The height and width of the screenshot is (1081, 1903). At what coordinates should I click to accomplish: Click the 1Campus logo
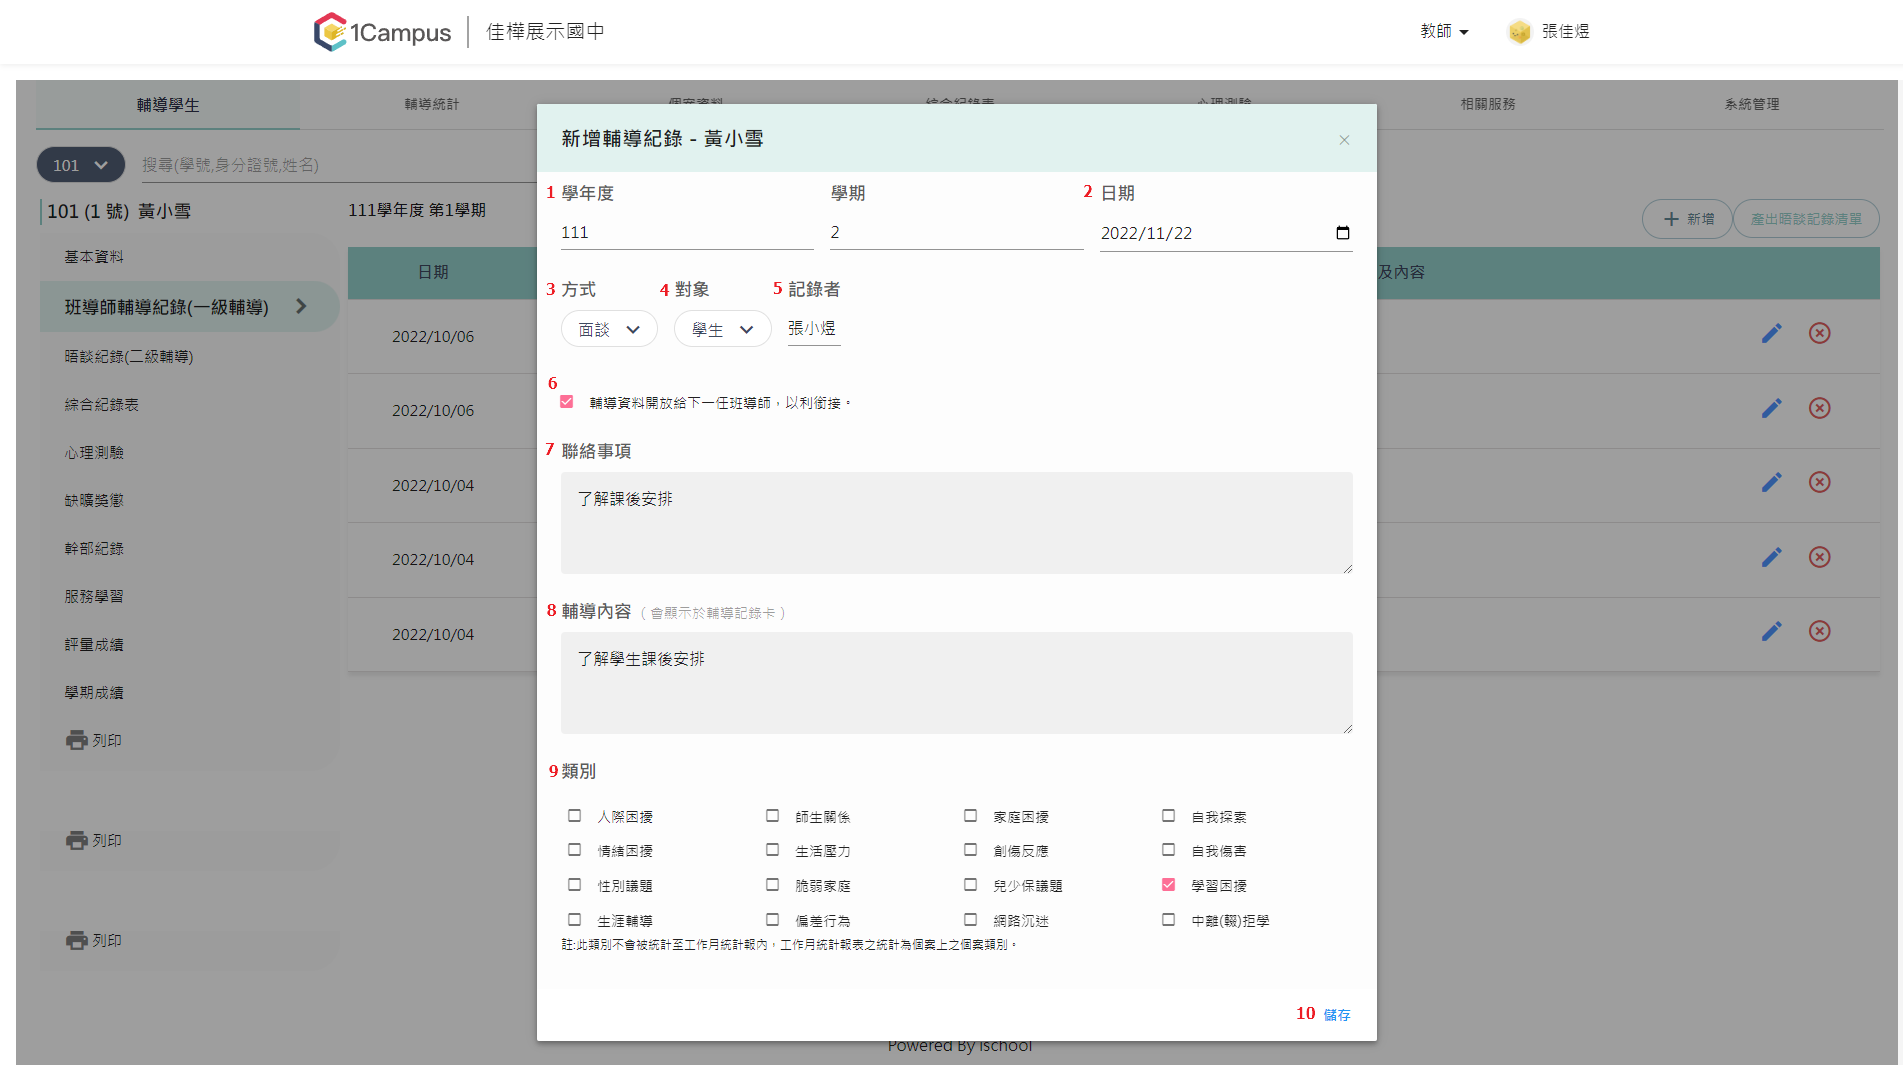(x=382, y=32)
